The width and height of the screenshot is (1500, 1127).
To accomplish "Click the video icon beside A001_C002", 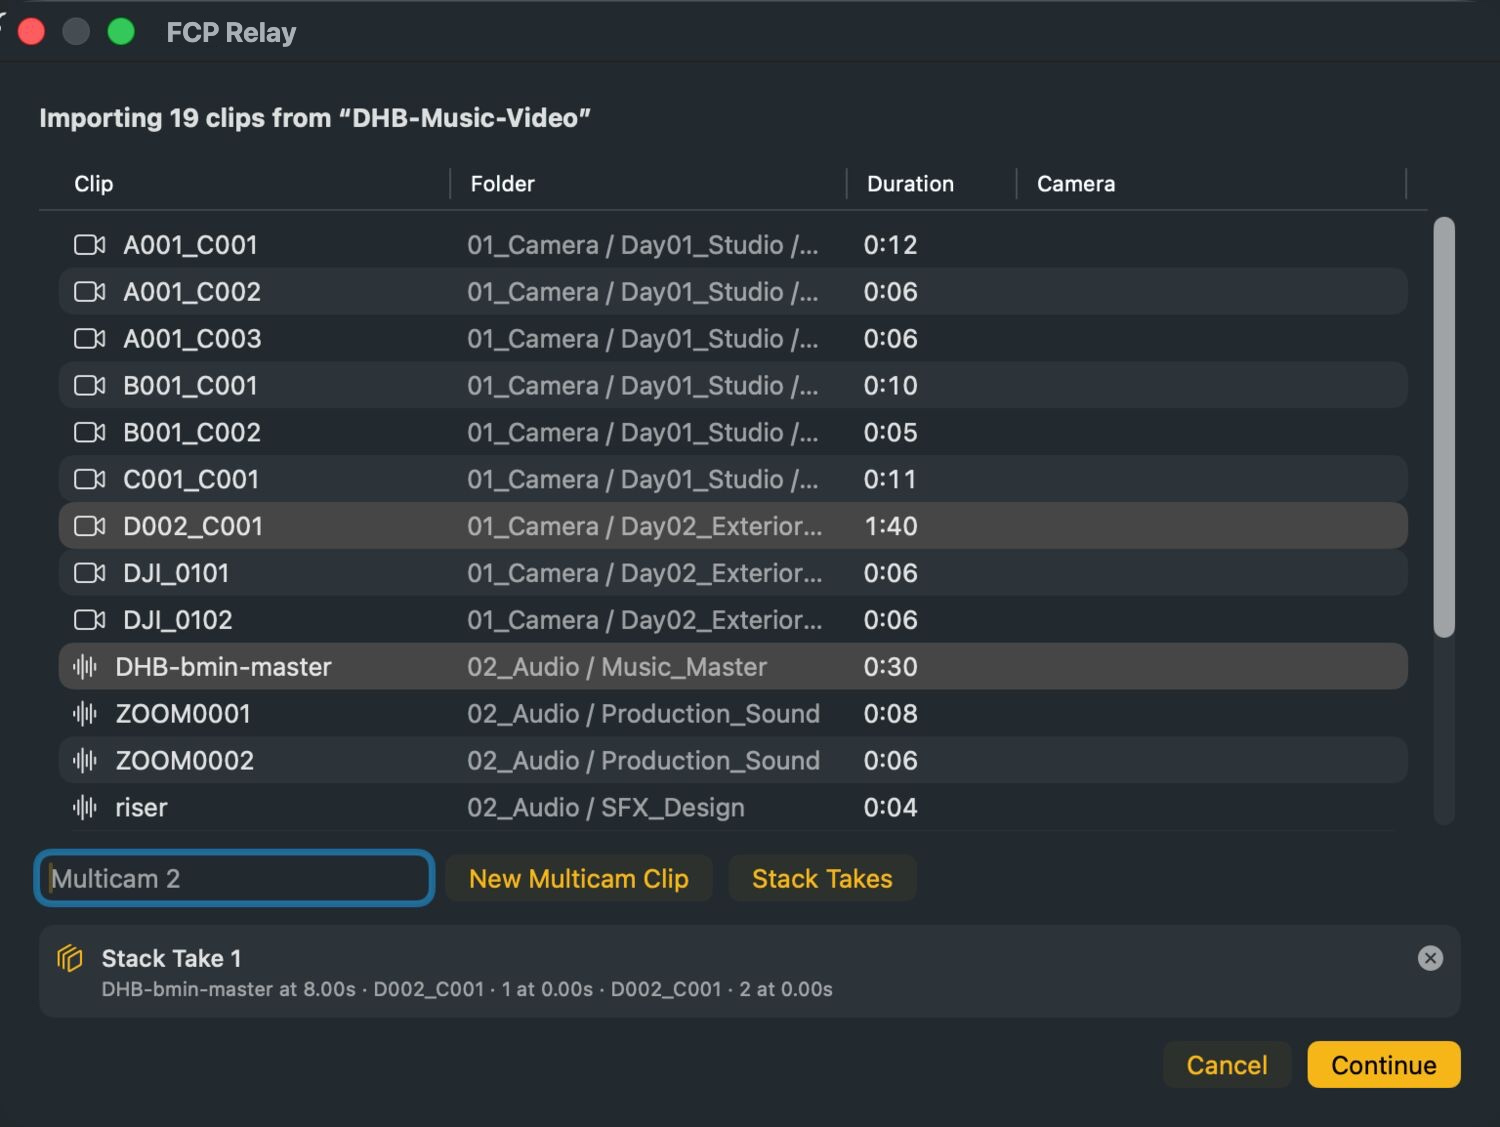I will (90, 292).
